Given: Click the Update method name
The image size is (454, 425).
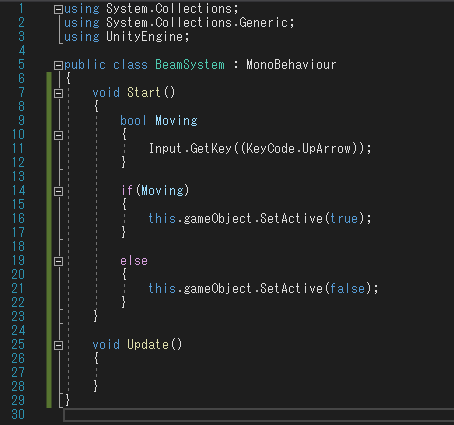Looking at the screenshot, I should tap(148, 344).
